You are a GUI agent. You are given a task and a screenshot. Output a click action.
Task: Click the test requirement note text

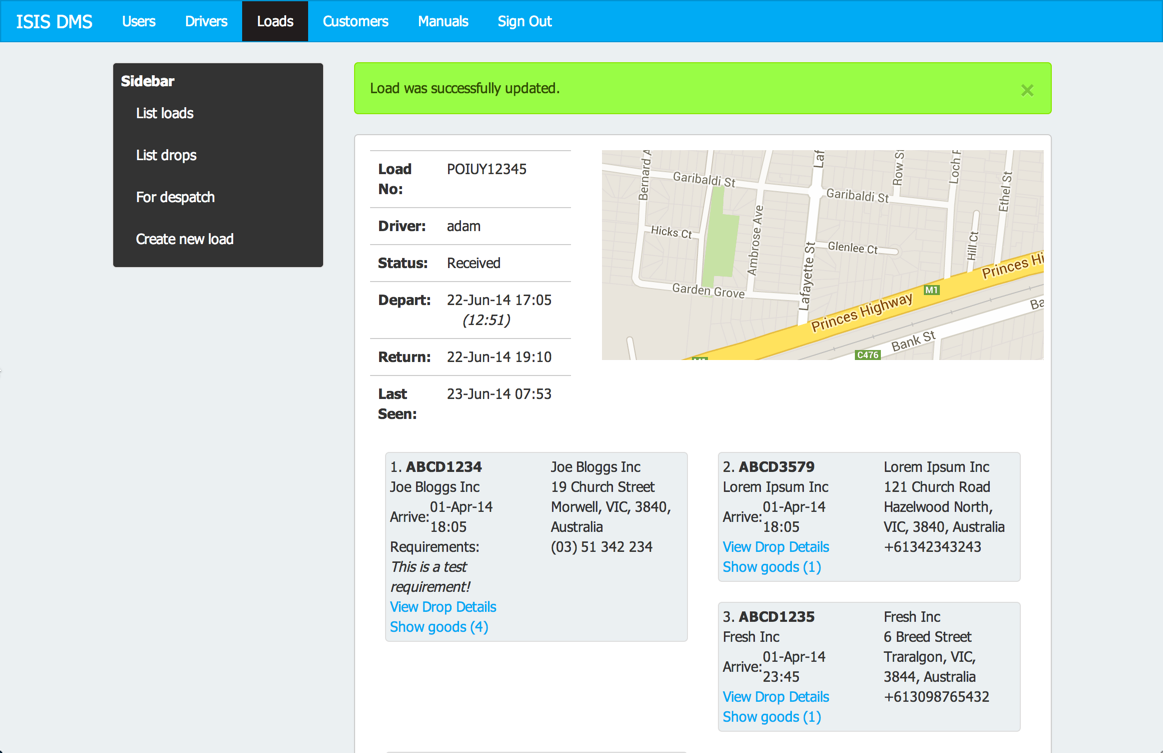(430, 577)
